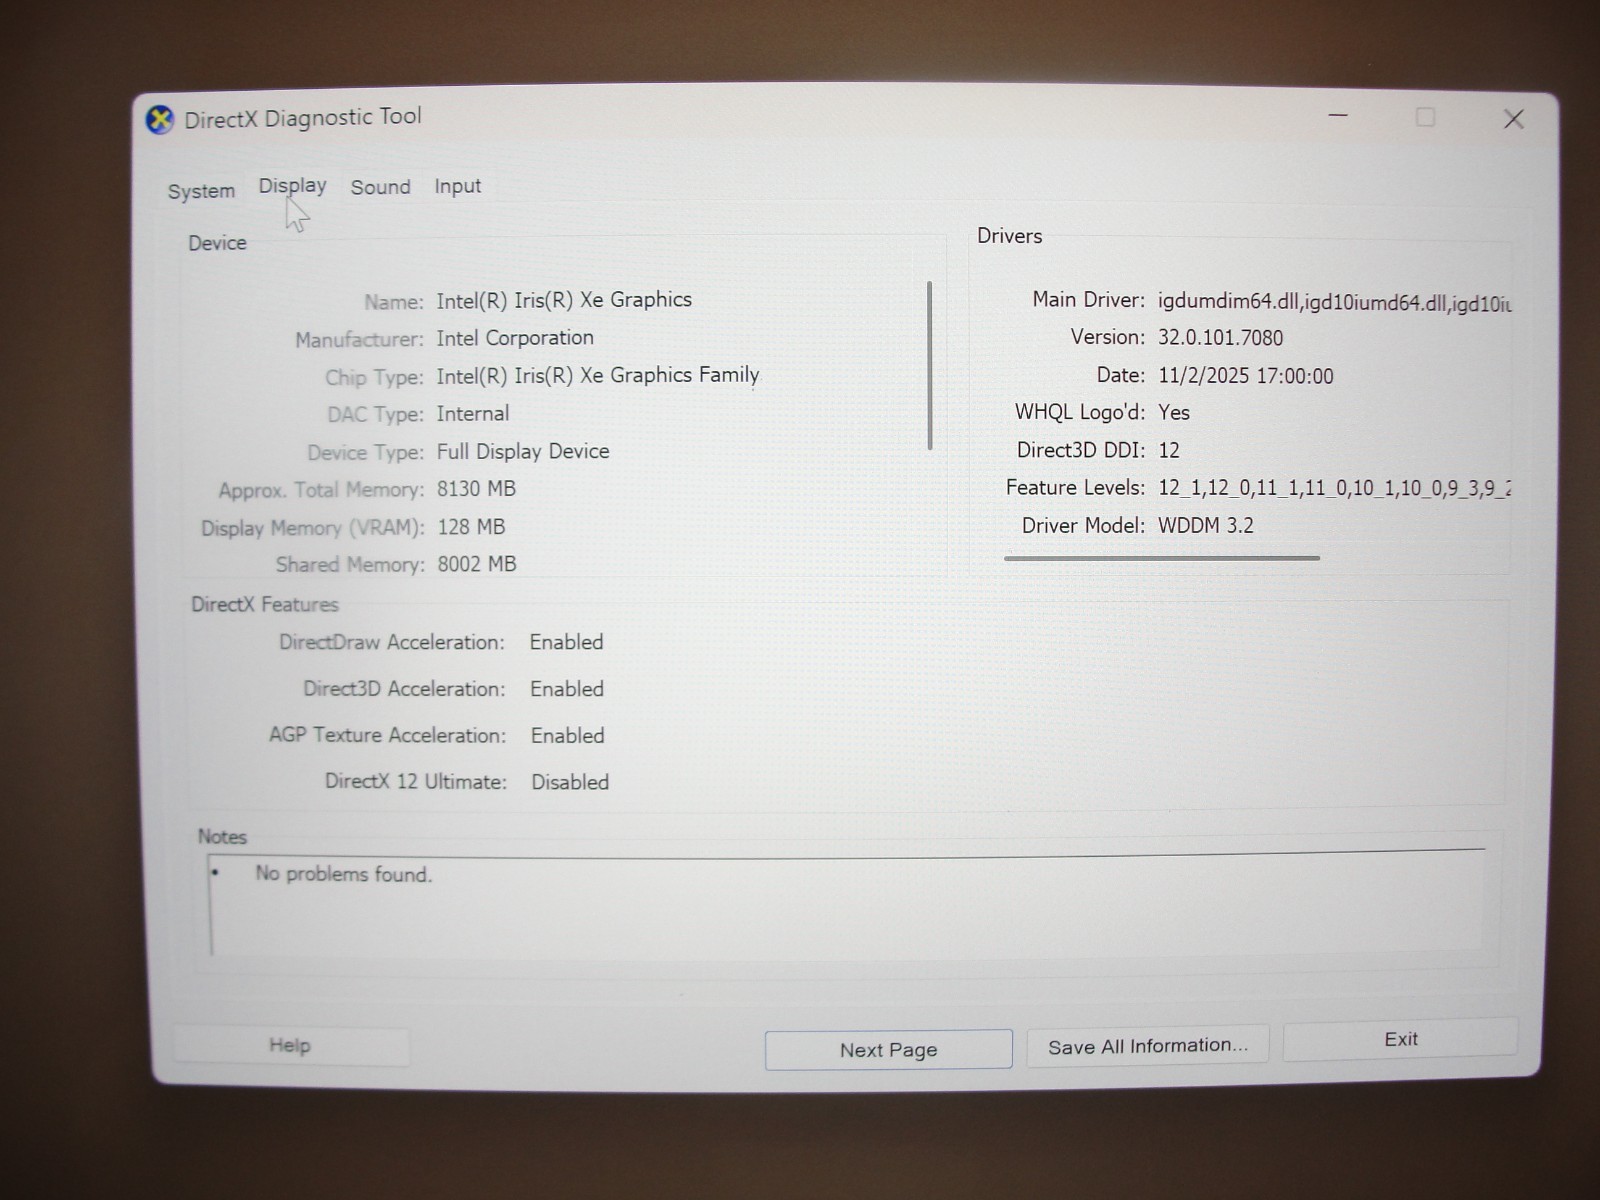Select shared memory value 8002 MB
The image size is (1600, 1200).
(x=477, y=564)
